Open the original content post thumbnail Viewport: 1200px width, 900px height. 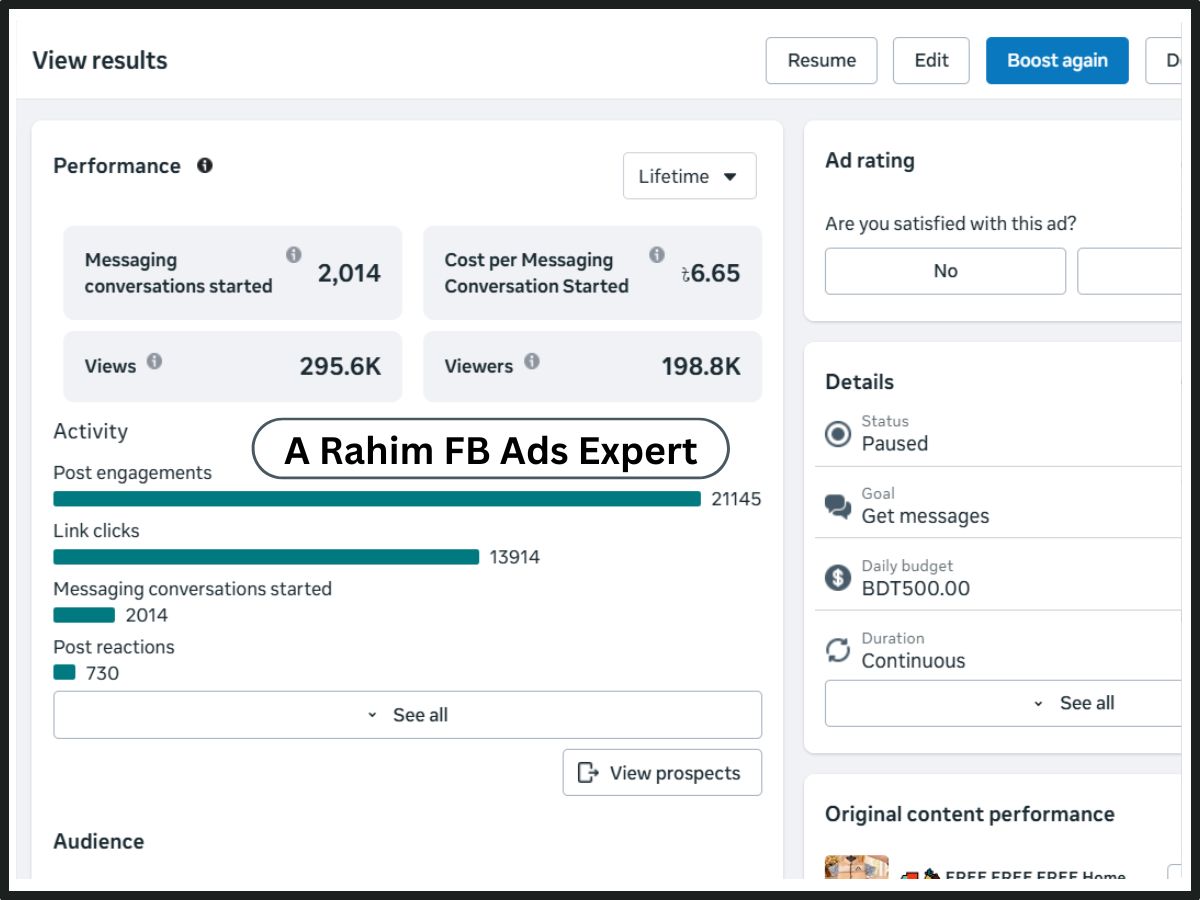[x=857, y=867]
